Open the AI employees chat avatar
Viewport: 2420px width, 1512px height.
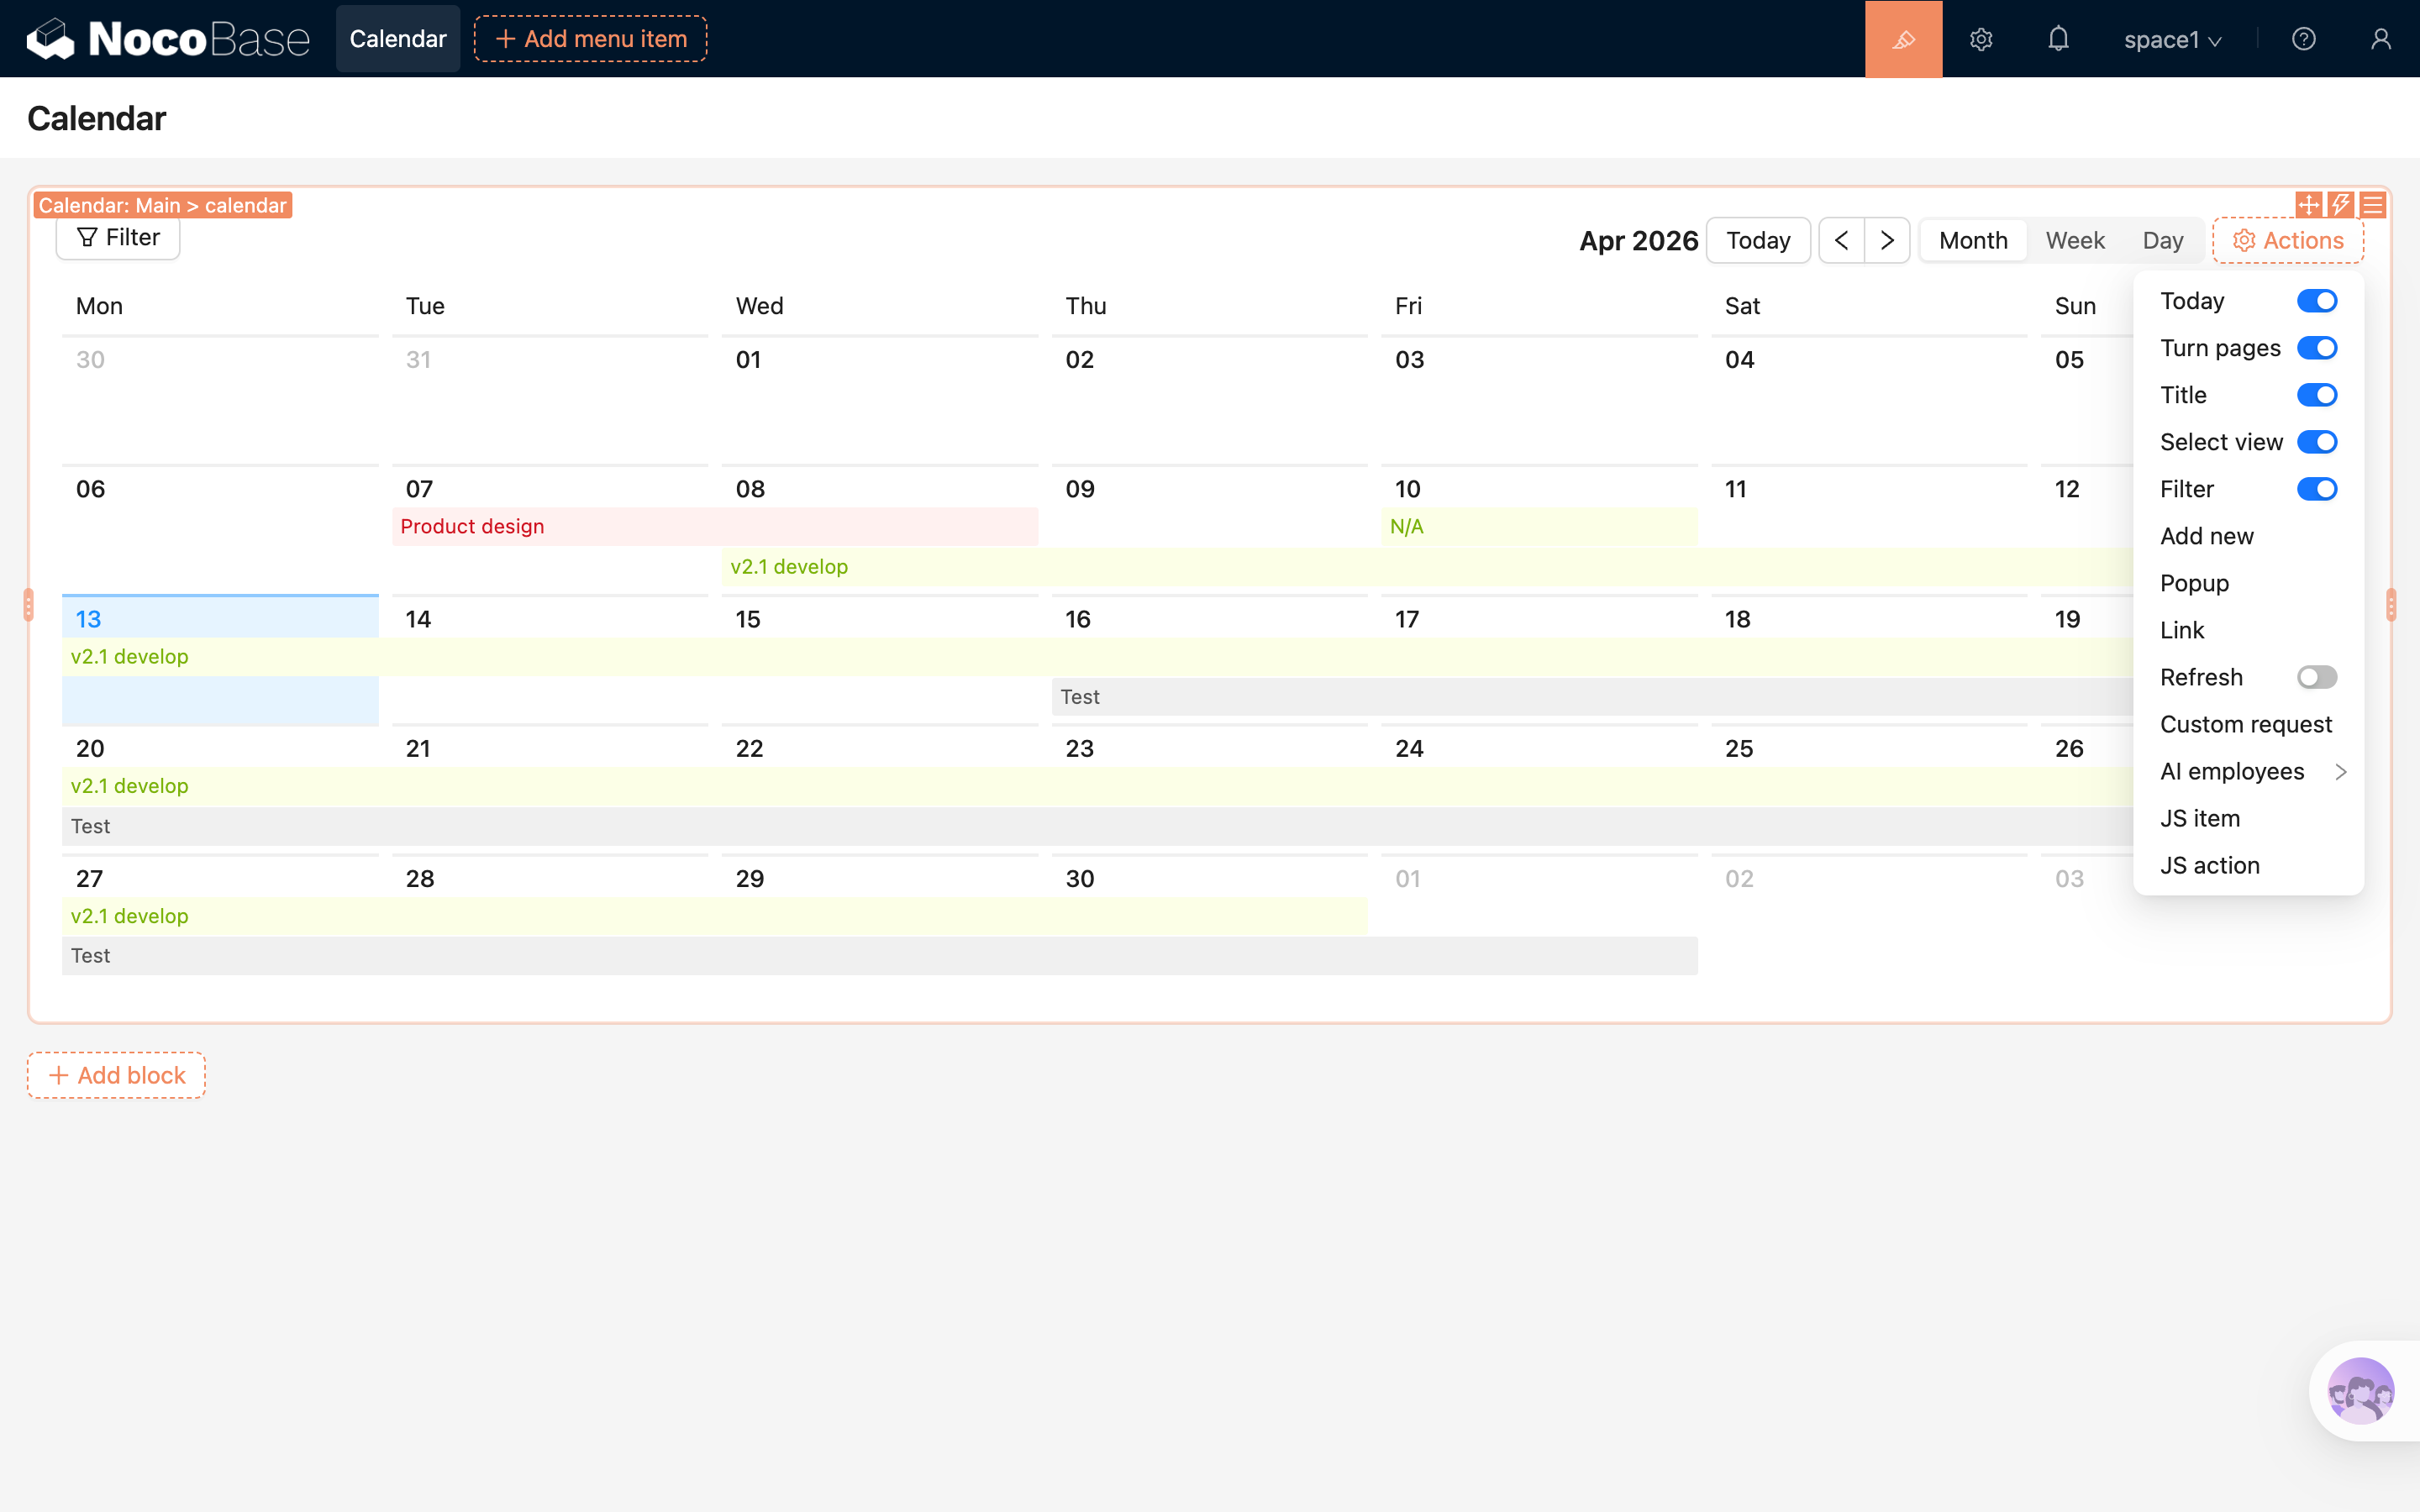click(2360, 1390)
